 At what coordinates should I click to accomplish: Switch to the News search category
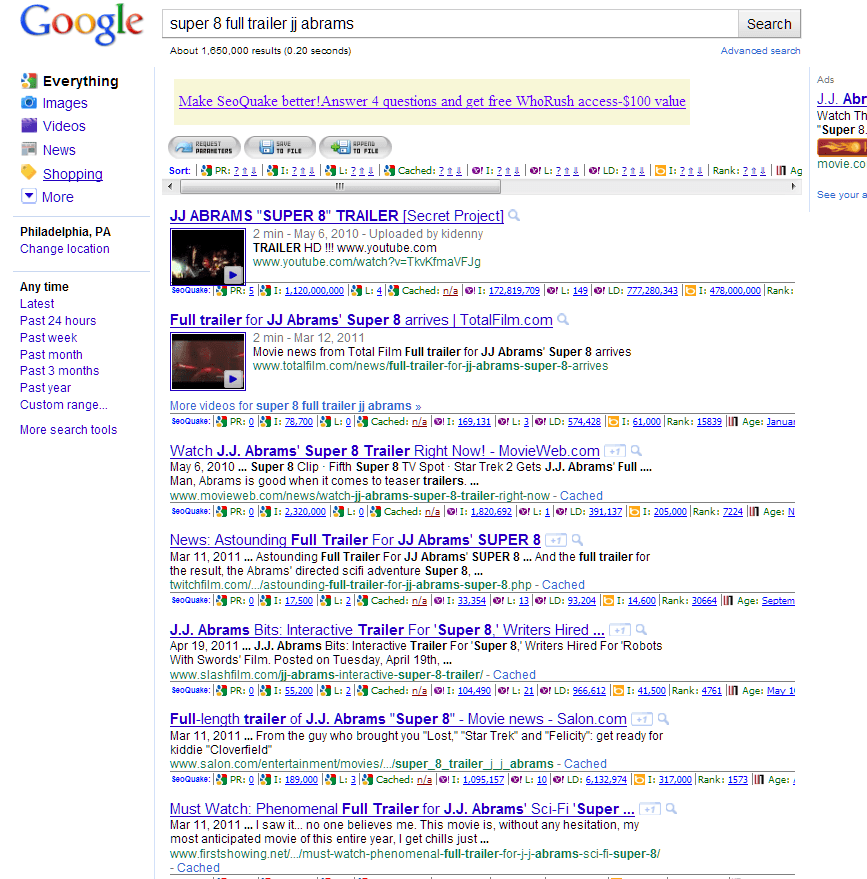click(x=59, y=150)
